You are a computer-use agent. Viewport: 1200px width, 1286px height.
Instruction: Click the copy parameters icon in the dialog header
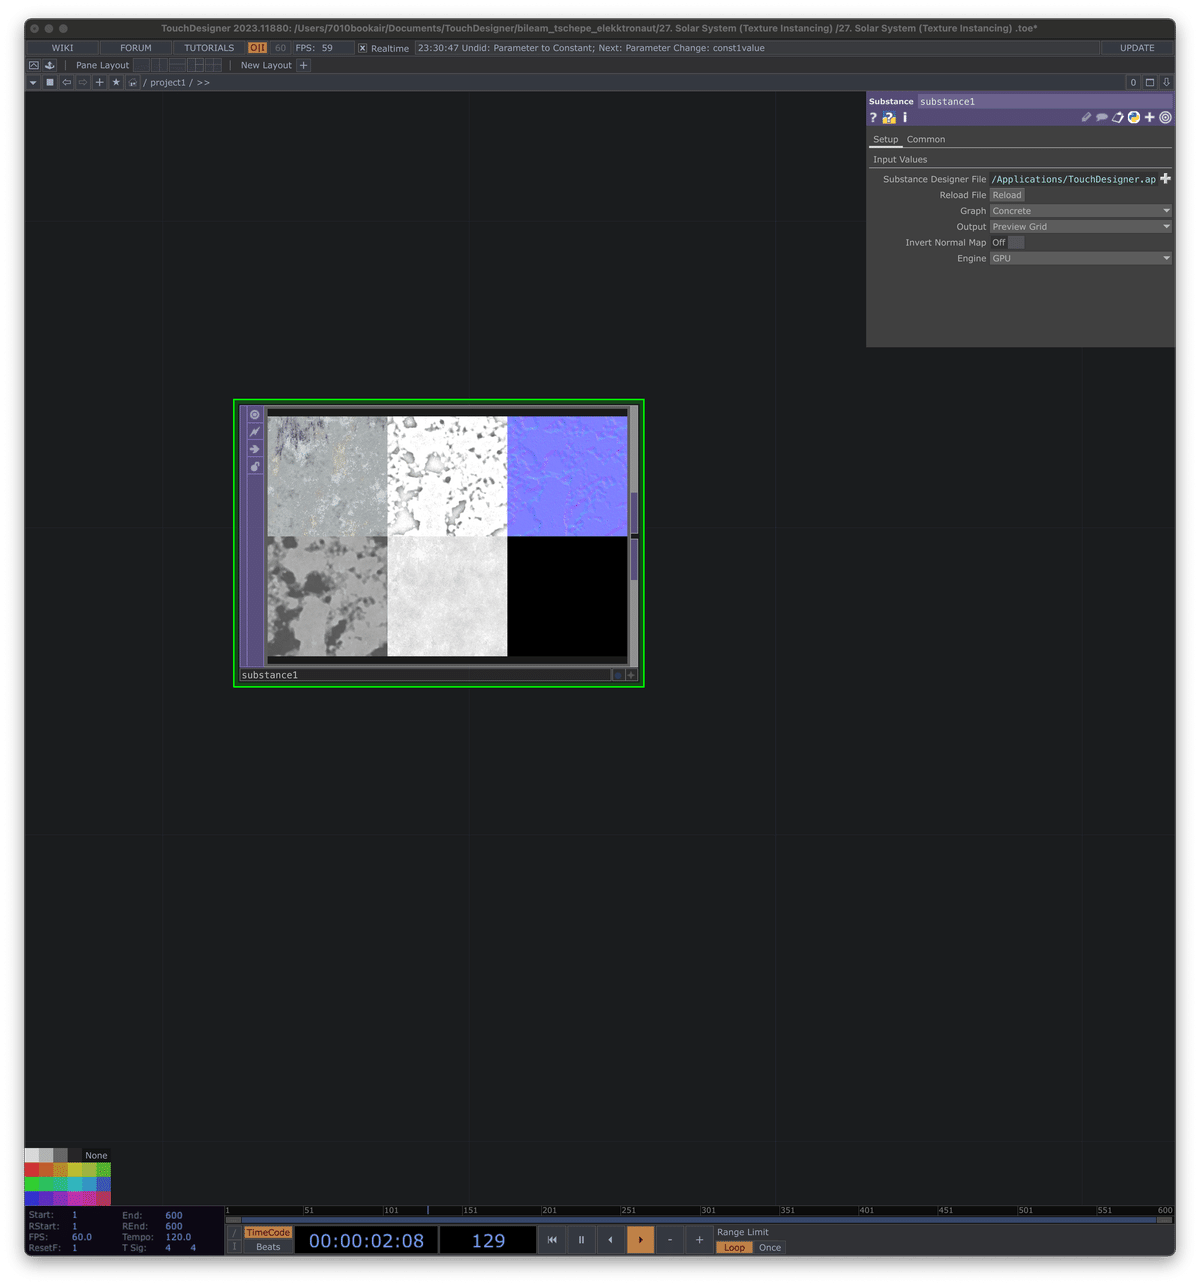pyautogui.click(x=1117, y=117)
